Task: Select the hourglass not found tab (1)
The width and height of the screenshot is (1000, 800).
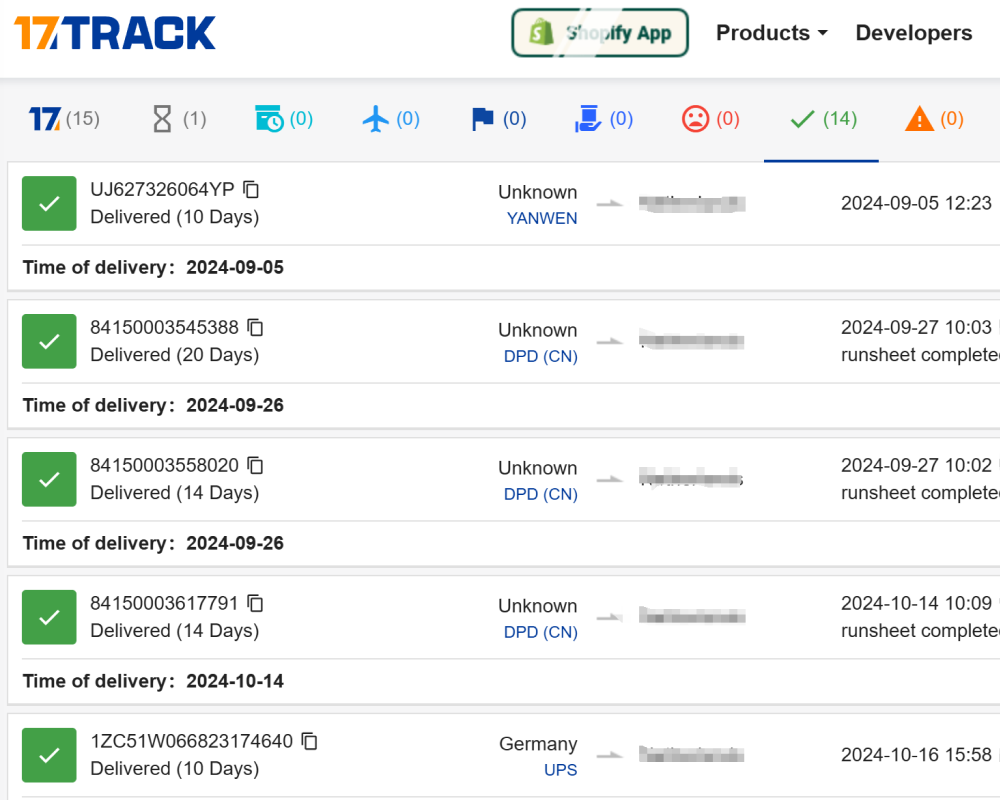Action: tap(179, 119)
